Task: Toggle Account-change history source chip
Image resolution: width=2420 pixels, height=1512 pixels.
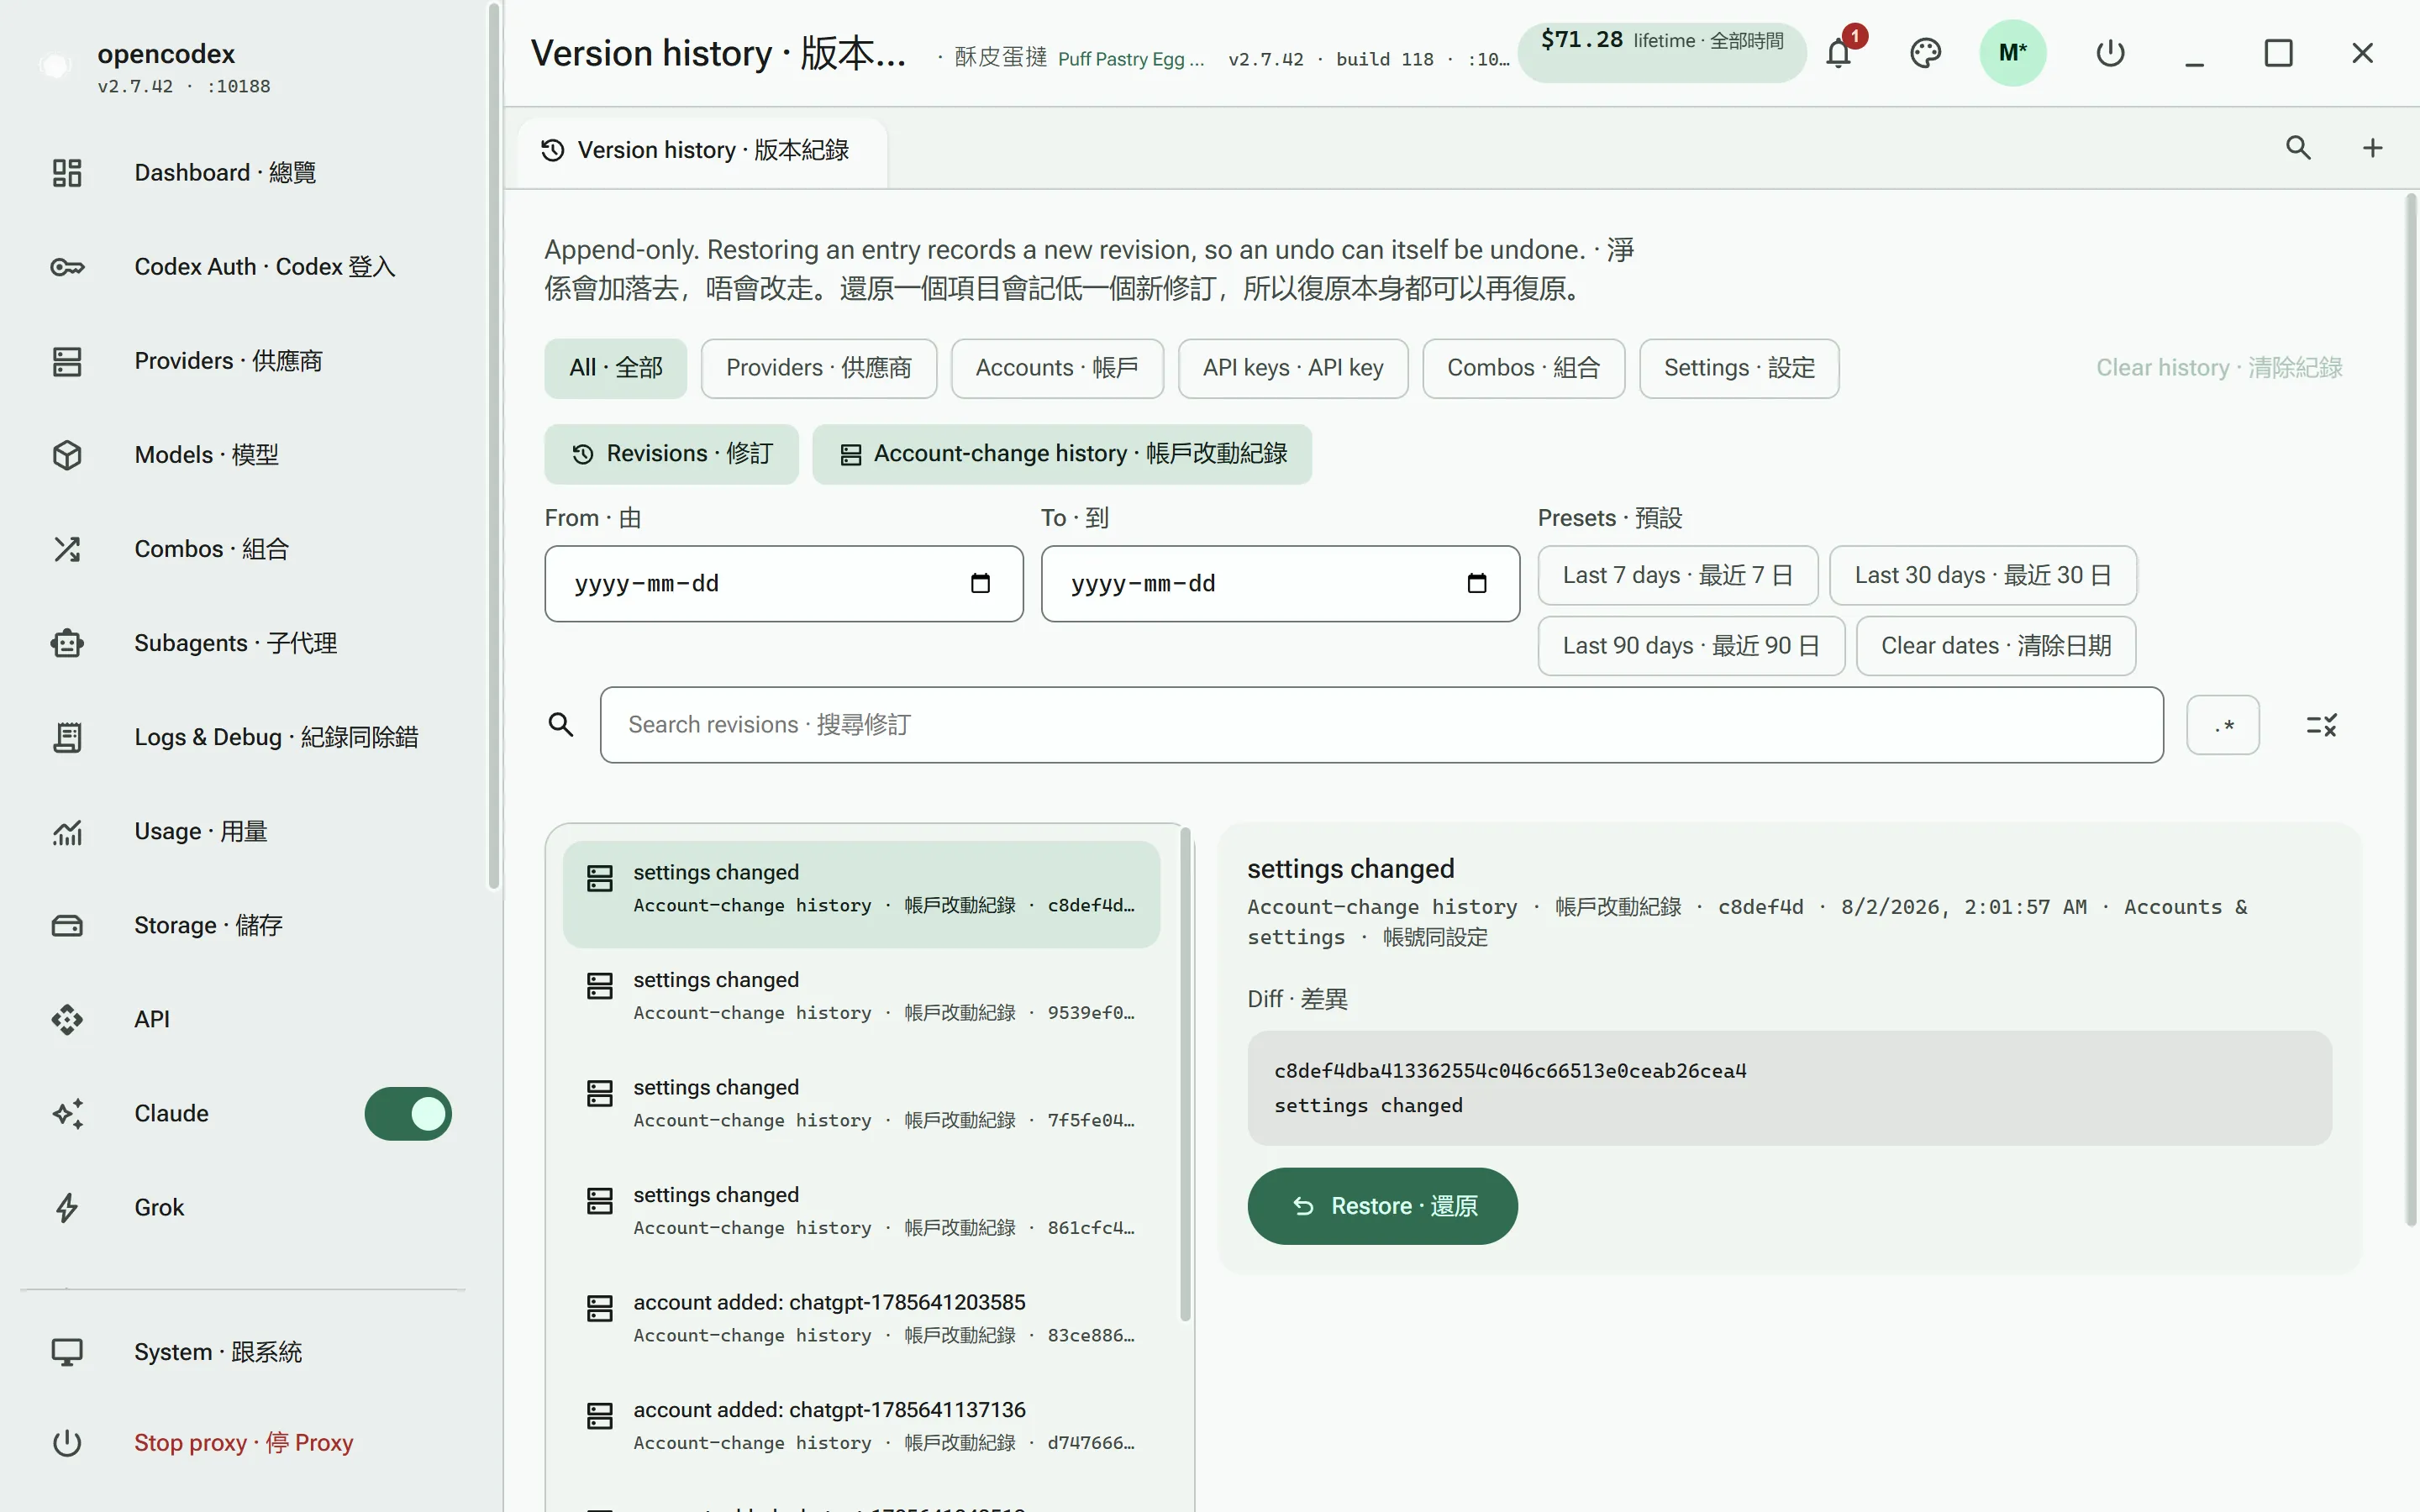Action: click(1062, 454)
